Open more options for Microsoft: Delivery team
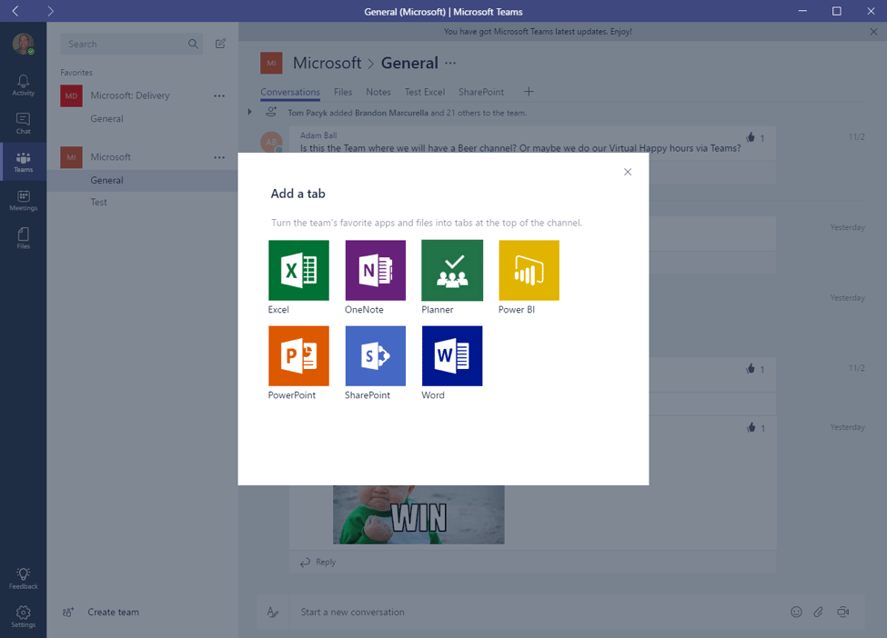The width and height of the screenshot is (887, 638). [x=219, y=96]
